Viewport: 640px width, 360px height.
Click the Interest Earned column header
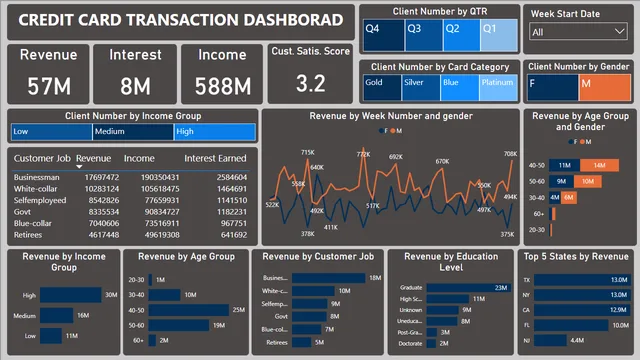[215, 158]
